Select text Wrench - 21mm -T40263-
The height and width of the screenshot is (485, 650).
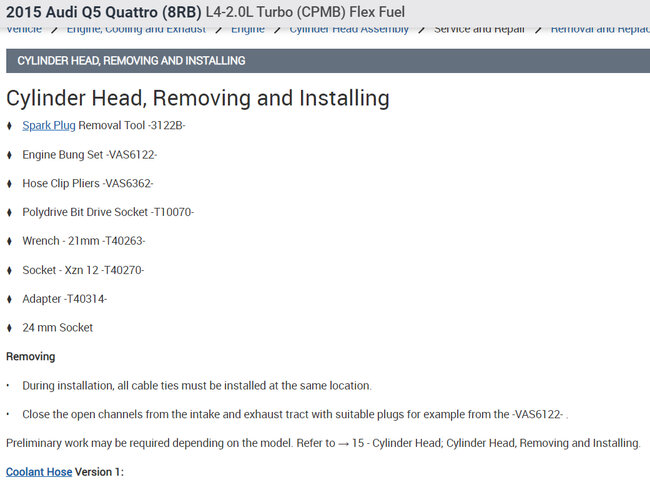(x=84, y=241)
